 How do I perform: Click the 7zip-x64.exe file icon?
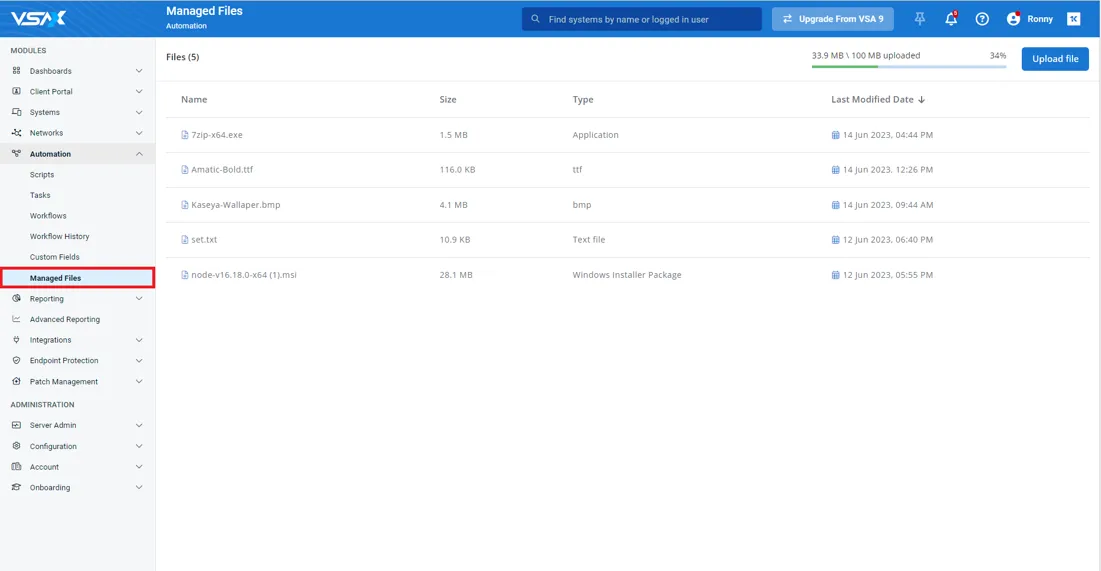click(x=185, y=135)
